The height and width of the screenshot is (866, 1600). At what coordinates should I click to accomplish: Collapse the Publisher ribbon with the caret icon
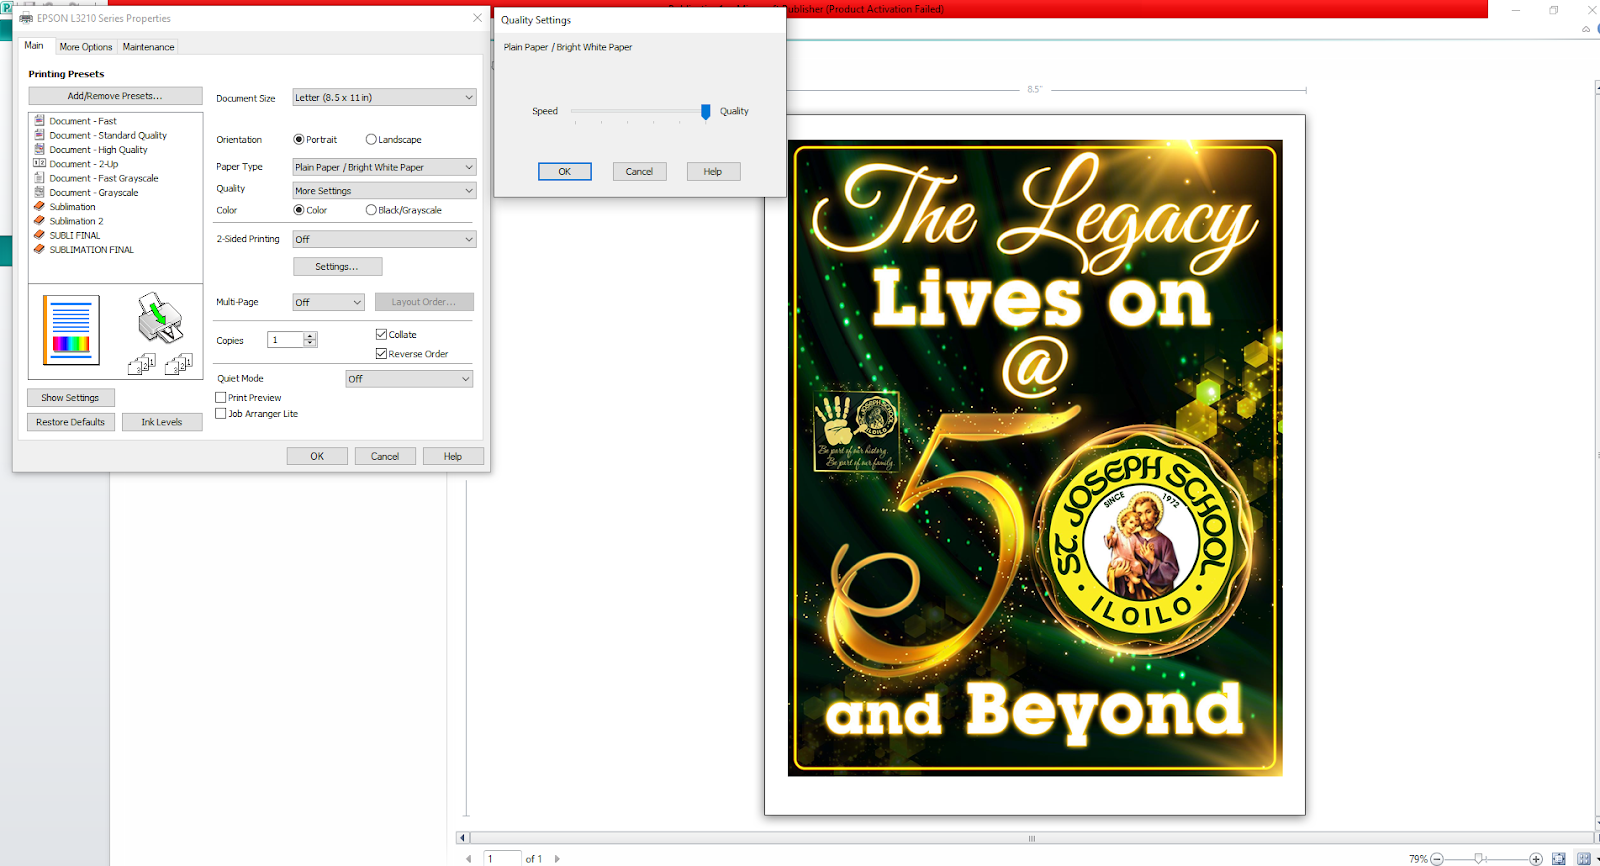click(x=1586, y=29)
